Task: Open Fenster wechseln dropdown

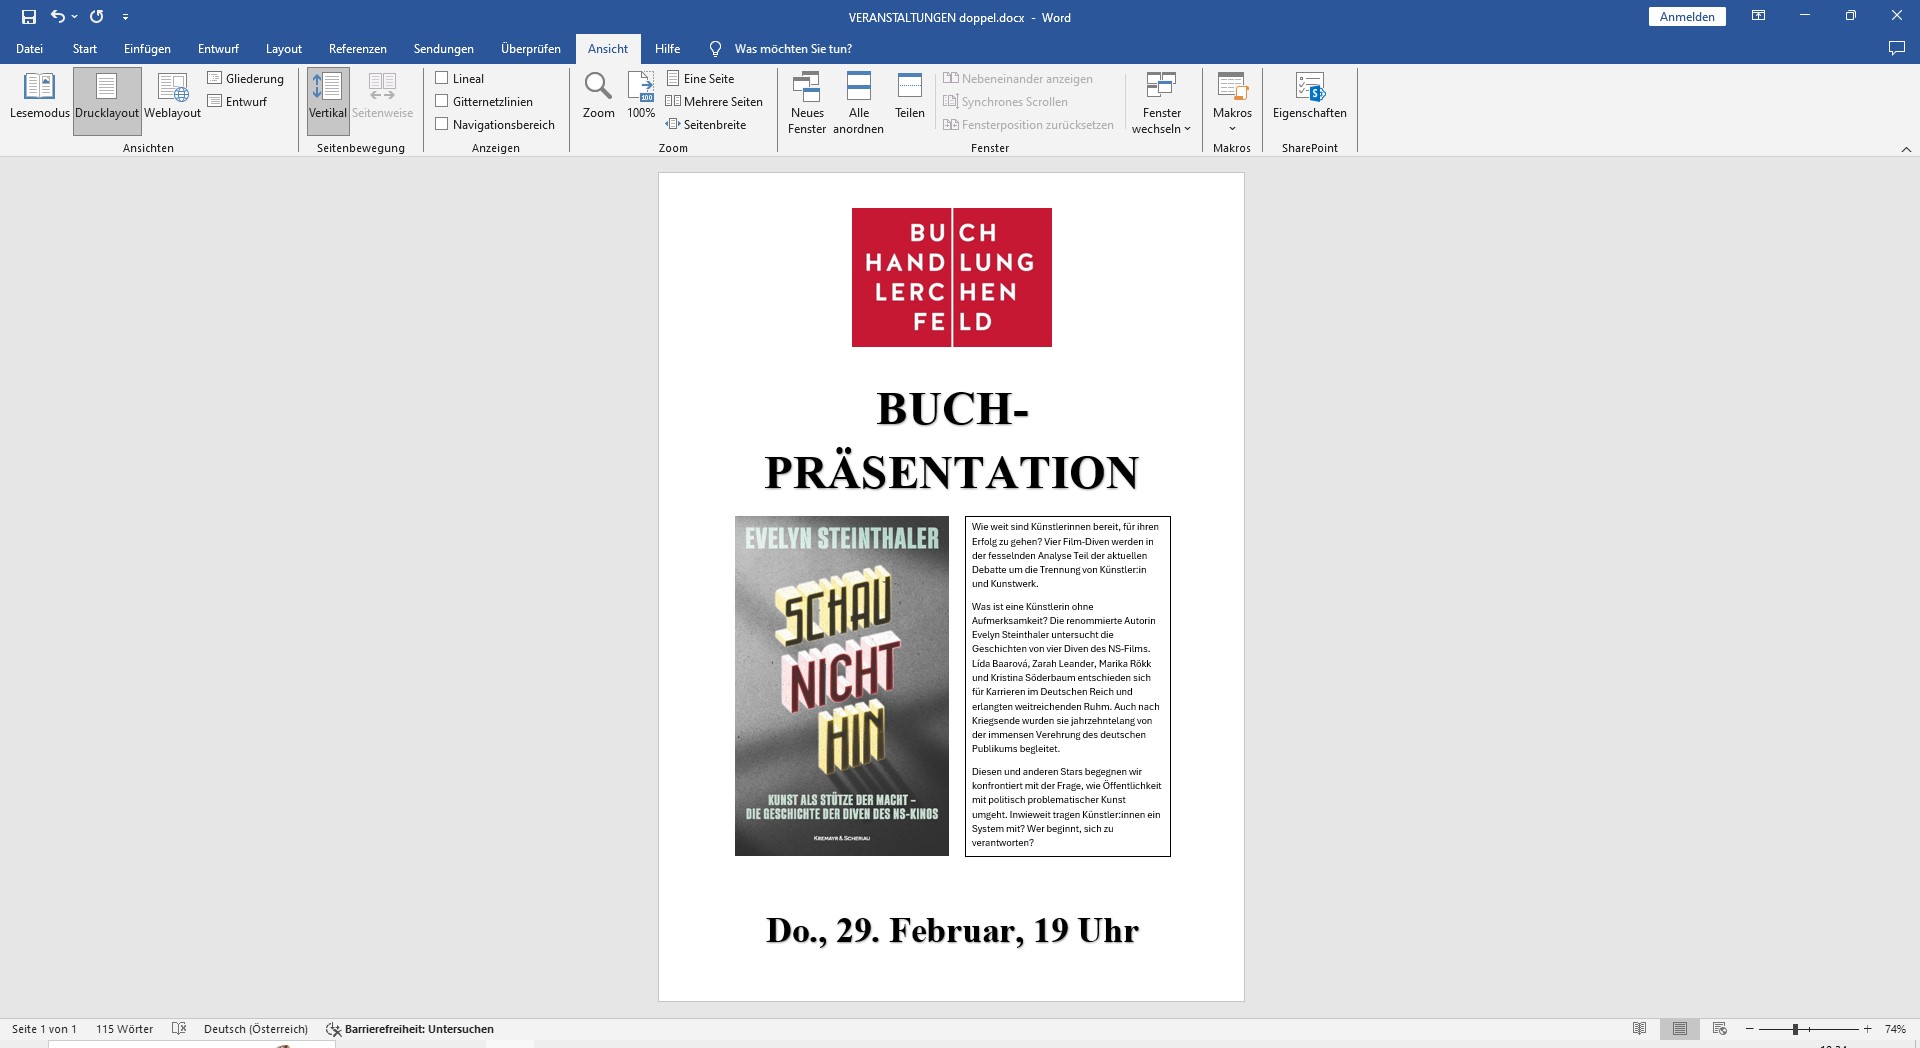Action: click(1161, 103)
